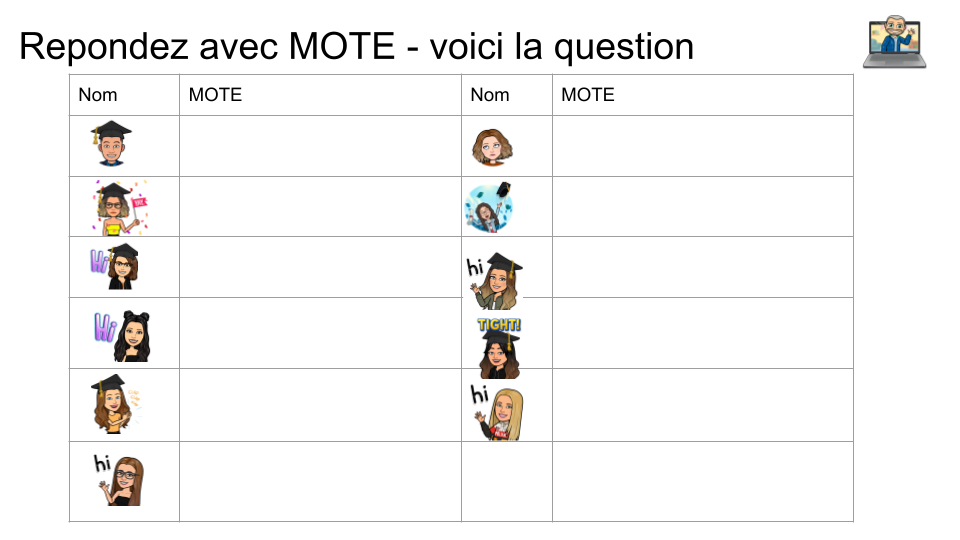
Task: Click the teacher-at-laptop avatar in the top-right corner
Action: (x=894, y=42)
